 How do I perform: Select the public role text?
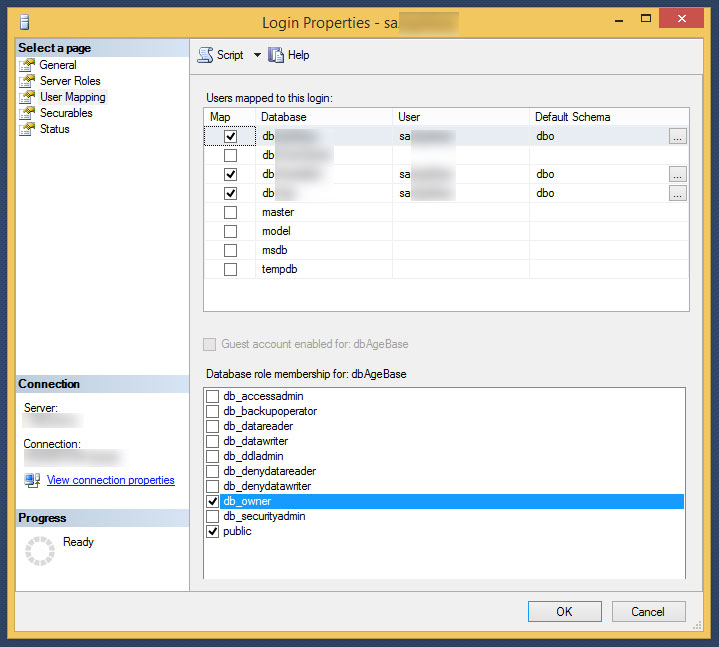[x=237, y=531]
